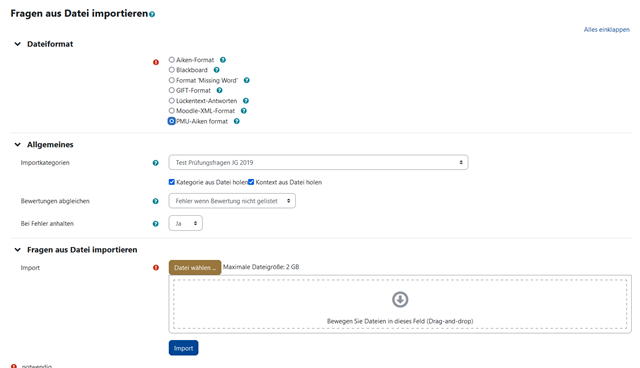Open help for Aiken-Format
The height and width of the screenshot is (368, 640).
(x=223, y=60)
